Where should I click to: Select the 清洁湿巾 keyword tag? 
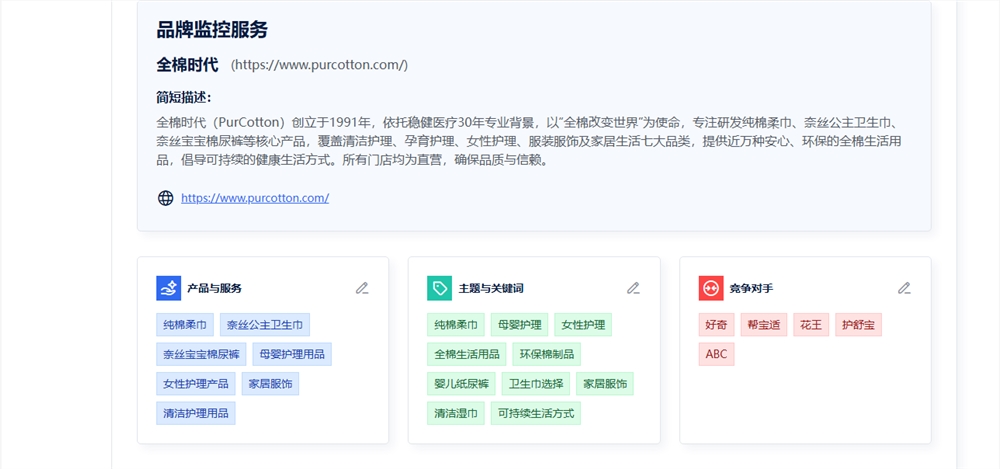coord(456,413)
